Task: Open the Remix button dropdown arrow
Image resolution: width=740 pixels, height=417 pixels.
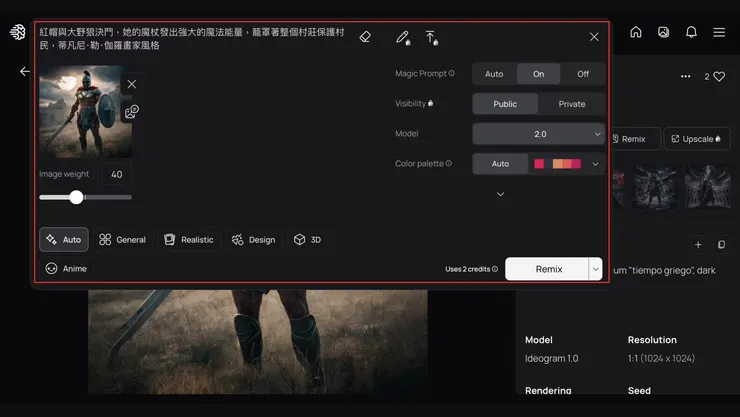Action: (596, 269)
